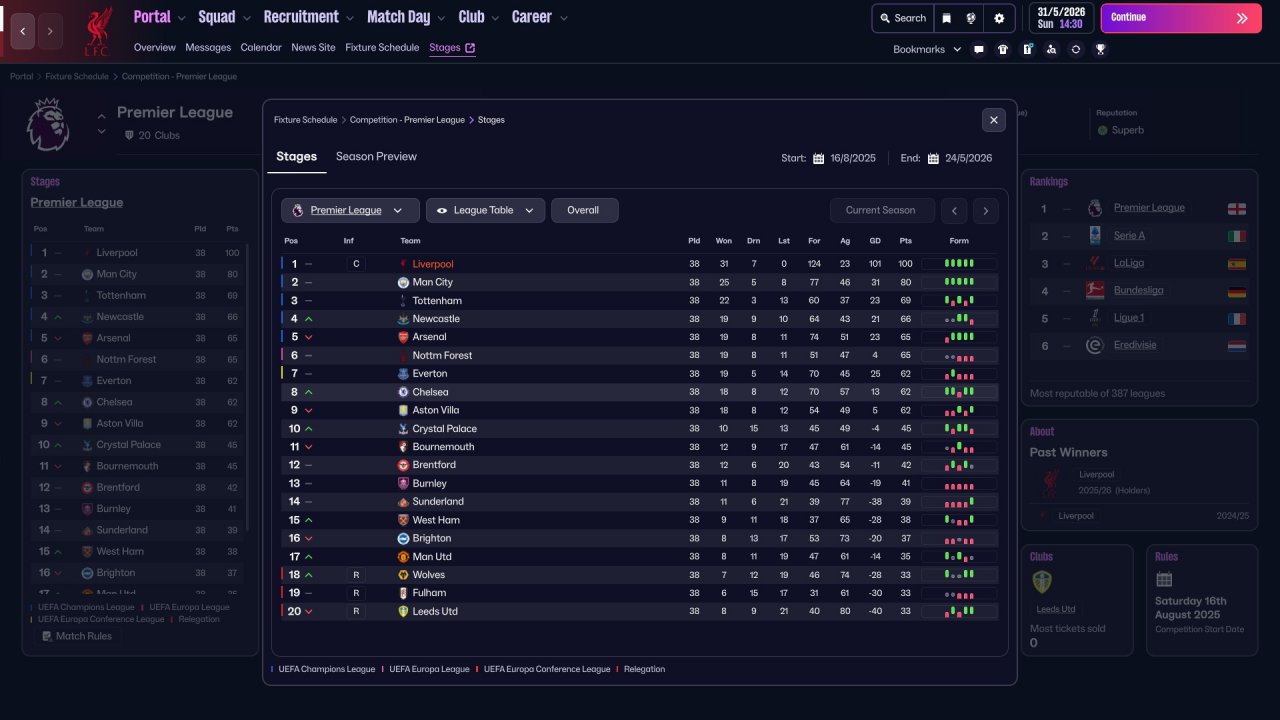Open Match Rules behind the dialog
The height and width of the screenshot is (720, 1280).
click(76, 636)
